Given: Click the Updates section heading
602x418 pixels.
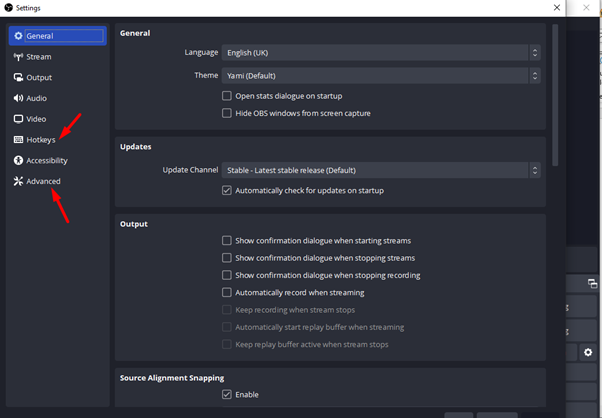Looking at the screenshot, I should (136, 147).
